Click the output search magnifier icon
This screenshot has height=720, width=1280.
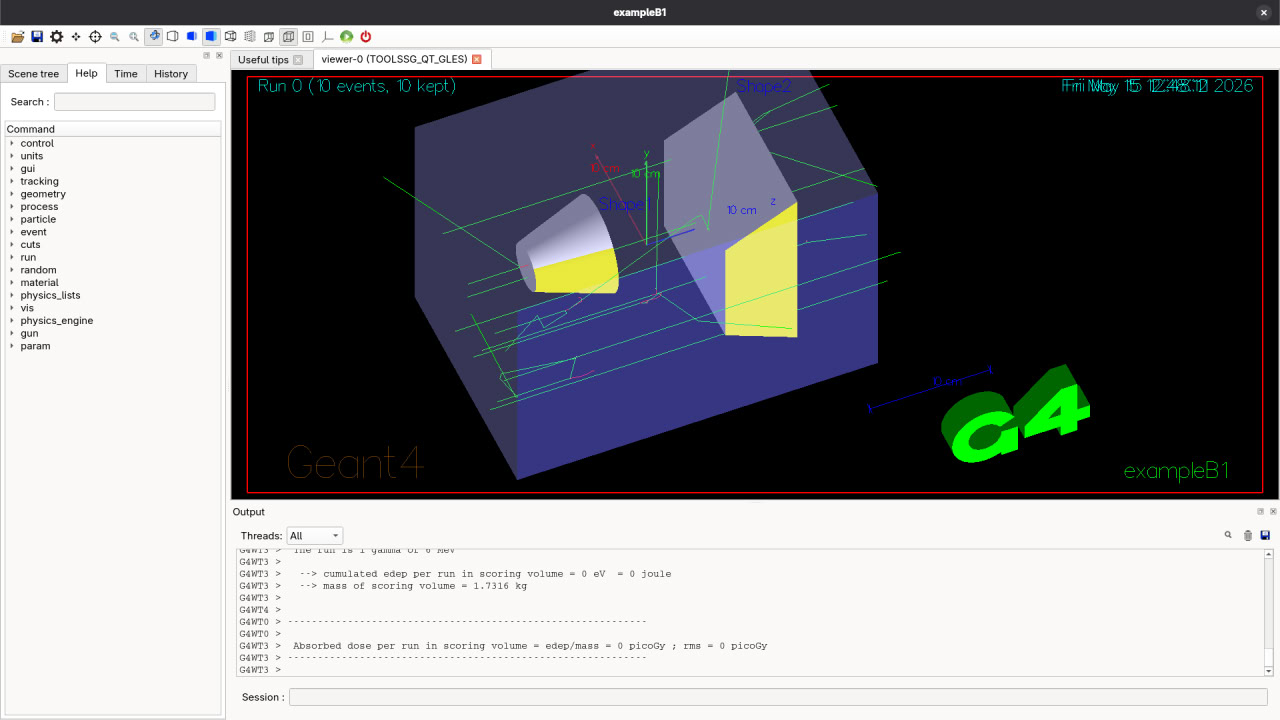click(1228, 535)
